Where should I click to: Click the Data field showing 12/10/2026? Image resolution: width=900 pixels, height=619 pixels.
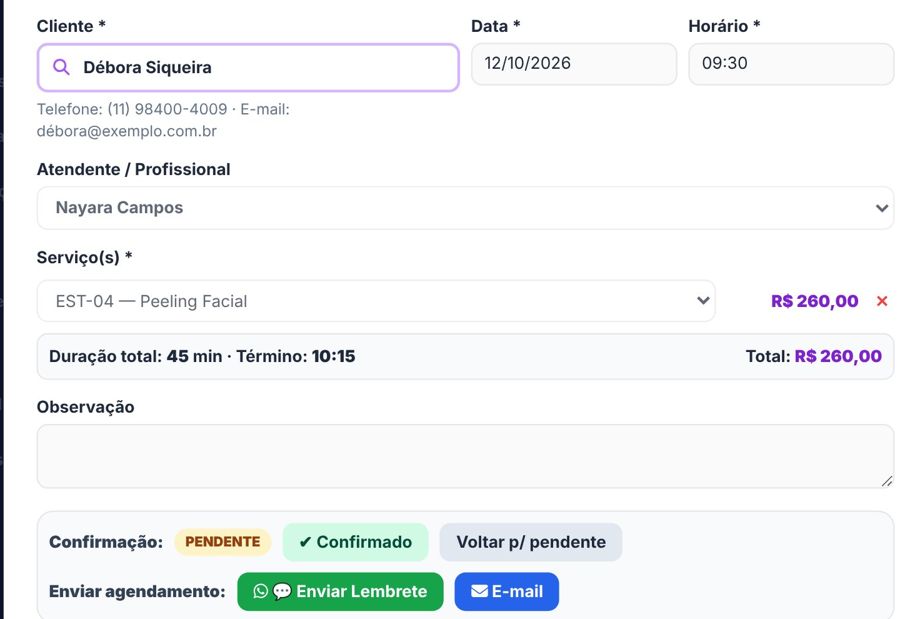point(574,64)
